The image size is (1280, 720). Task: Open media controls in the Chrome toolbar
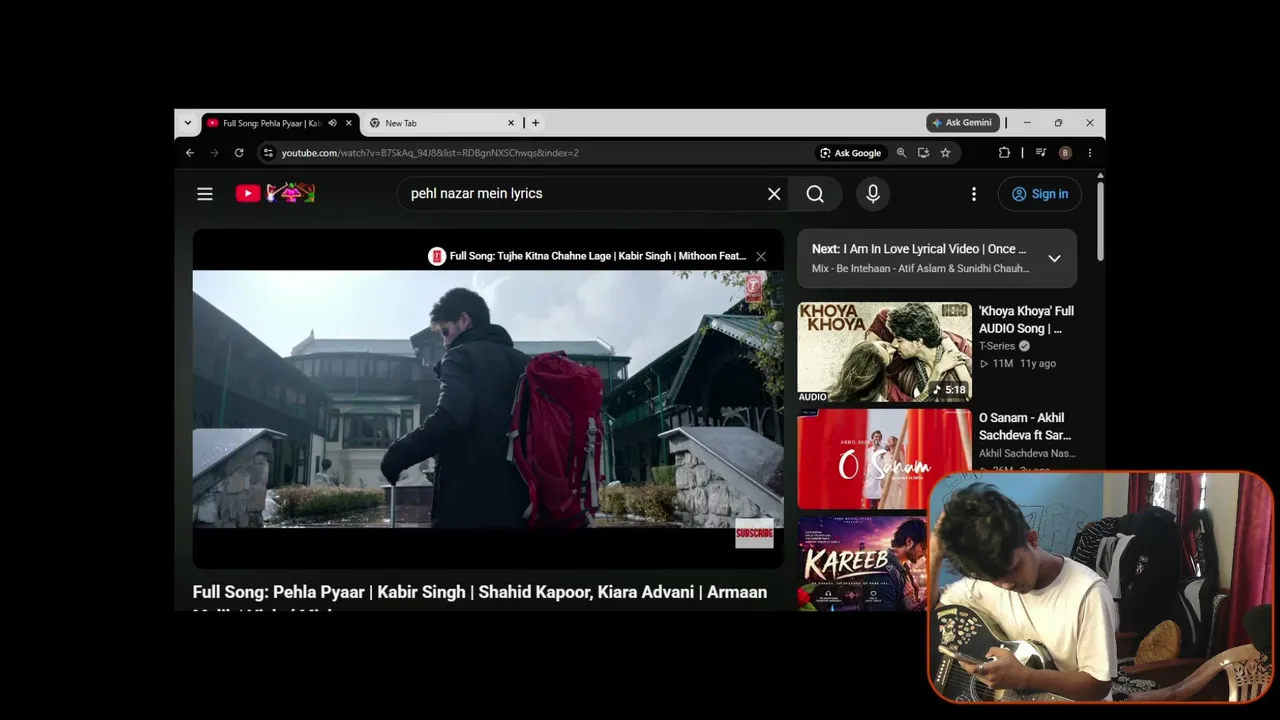[x=1041, y=153]
